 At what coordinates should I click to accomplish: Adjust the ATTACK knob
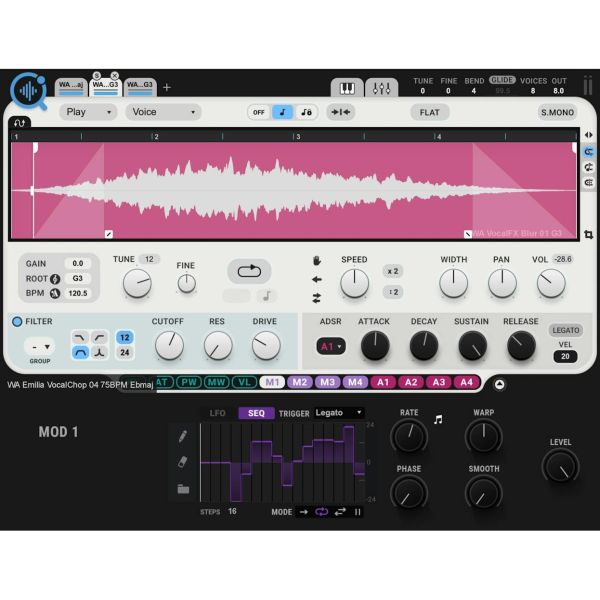(x=375, y=346)
